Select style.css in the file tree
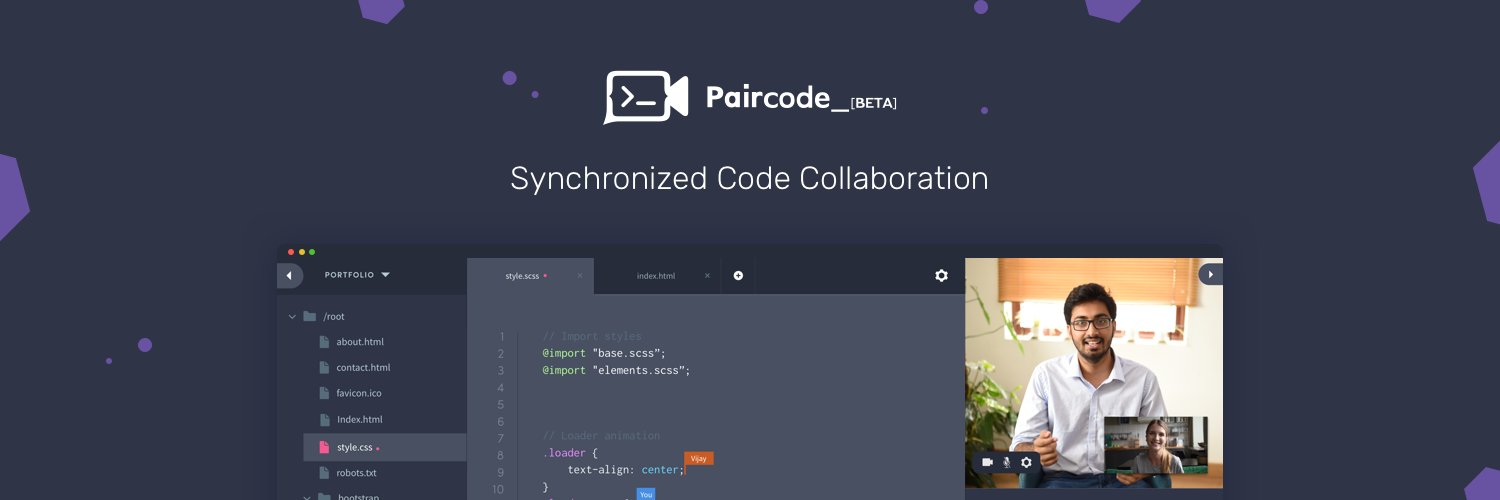This screenshot has width=1500, height=500. pos(385,447)
